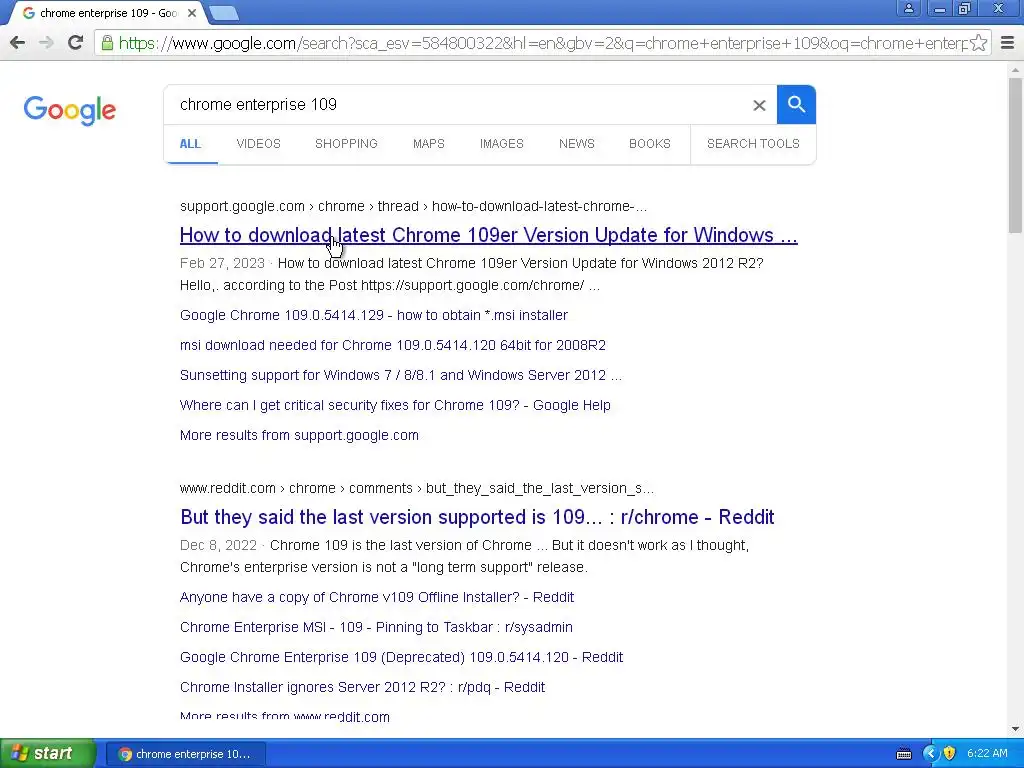Switch to the NEWS tab
The image size is (1024, 768).
point(577,144)
